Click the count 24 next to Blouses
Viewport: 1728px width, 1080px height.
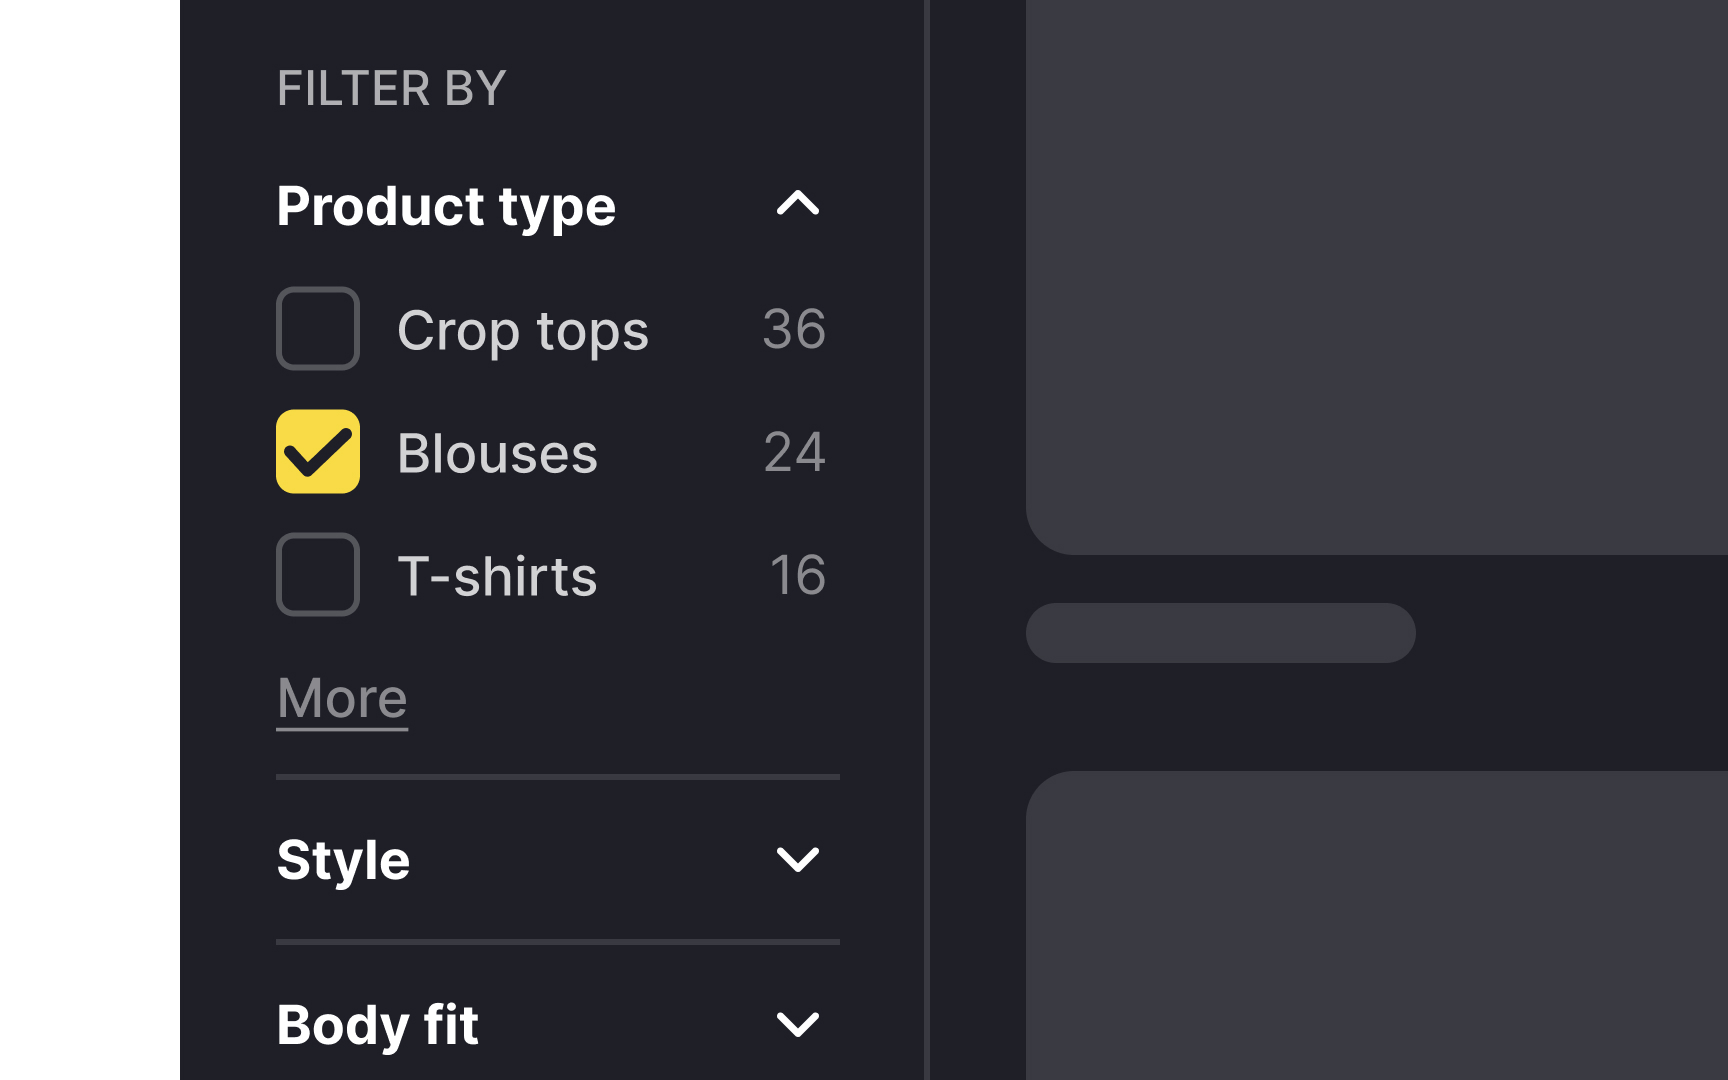[793, 452]
